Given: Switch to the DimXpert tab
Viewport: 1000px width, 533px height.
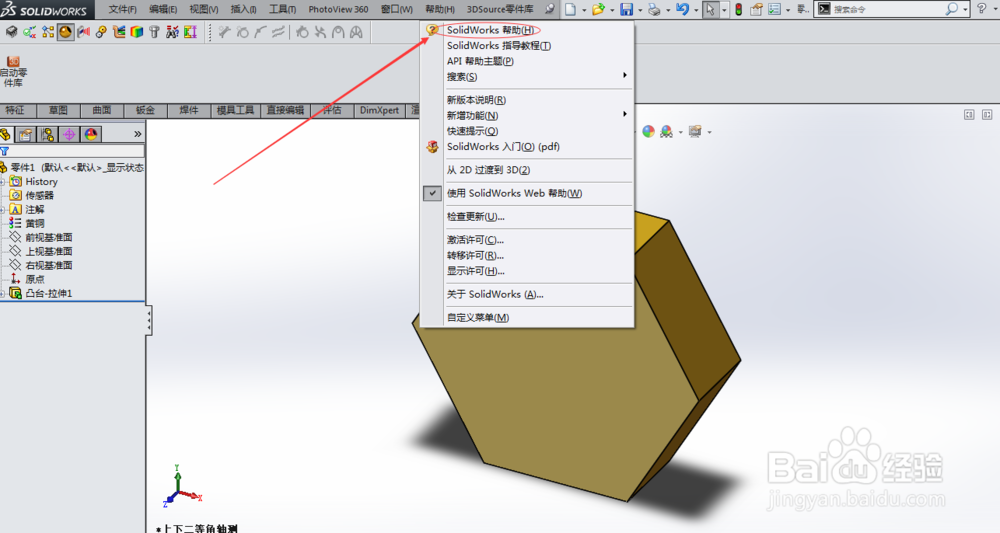Looking at the screenshot, I should coord(379,111).
